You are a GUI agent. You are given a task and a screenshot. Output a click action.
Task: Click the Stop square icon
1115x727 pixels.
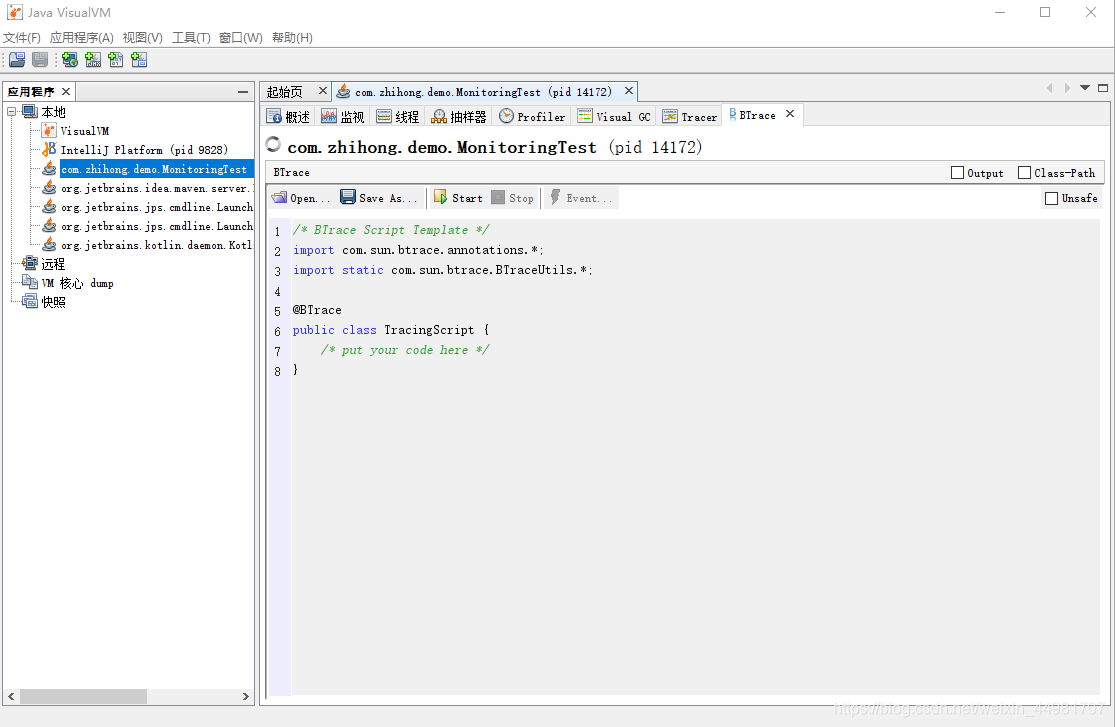(498, 197)
